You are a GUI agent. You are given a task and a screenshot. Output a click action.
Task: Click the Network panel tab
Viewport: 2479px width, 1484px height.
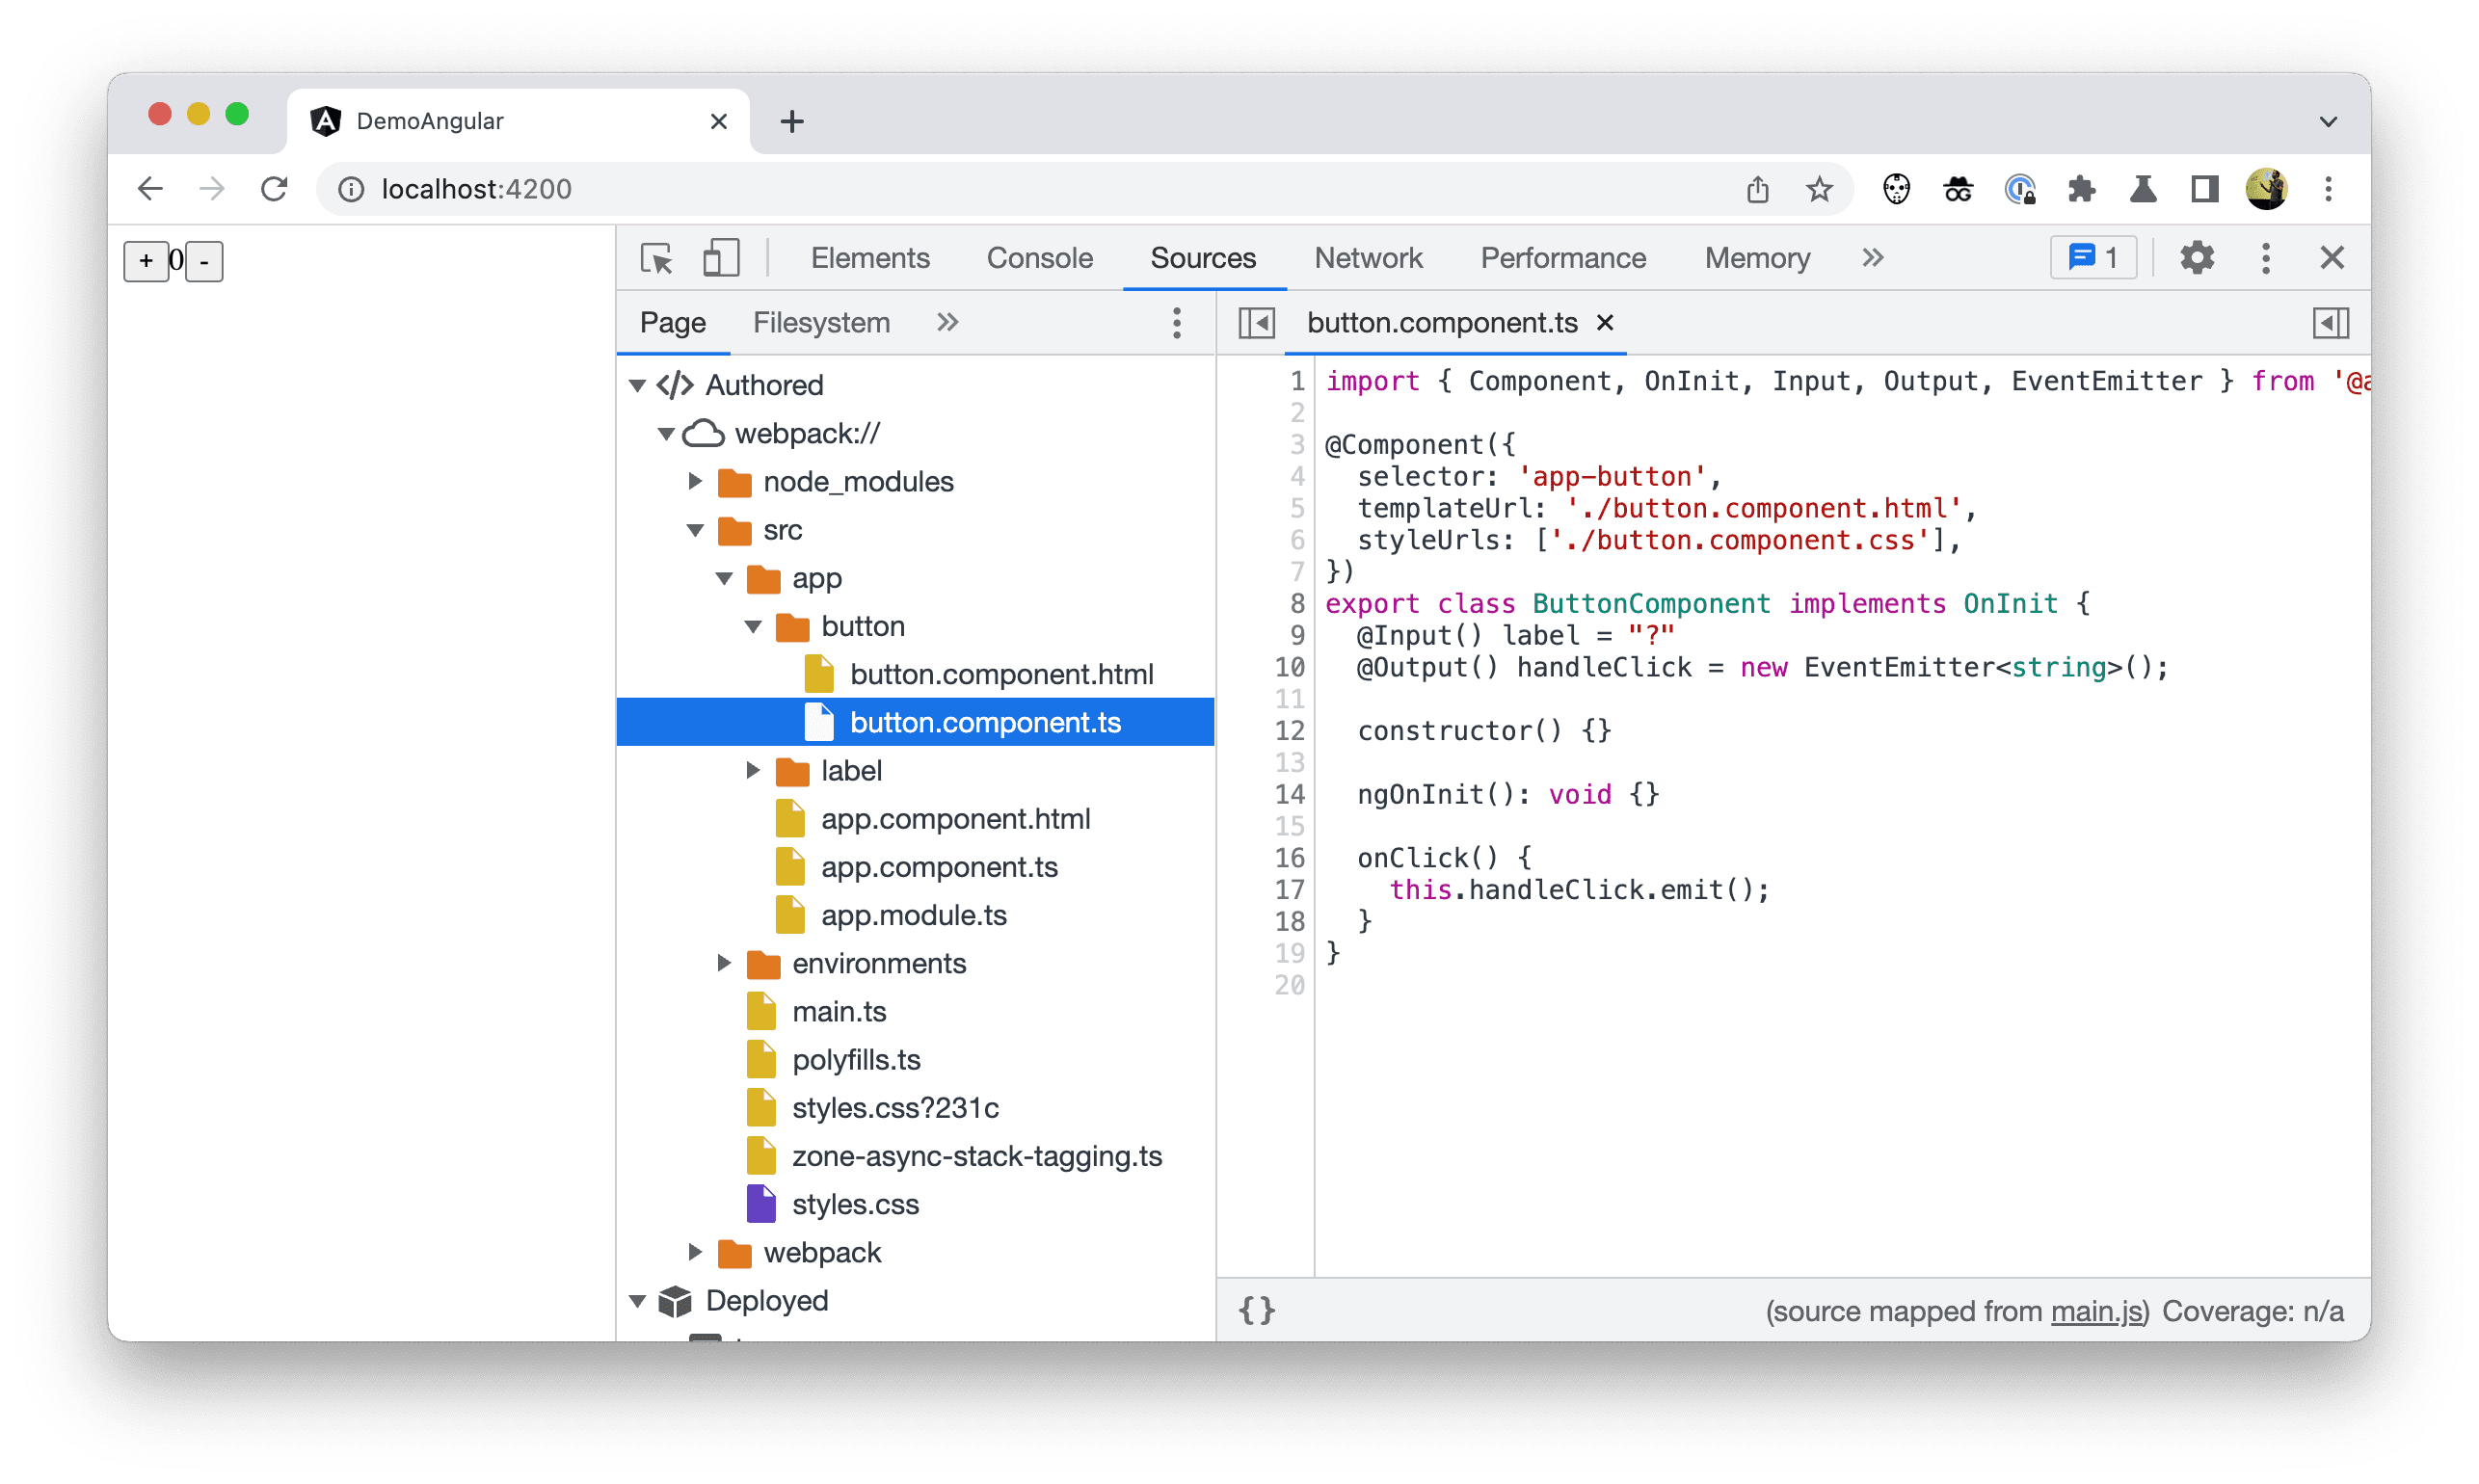point(1368,258)
